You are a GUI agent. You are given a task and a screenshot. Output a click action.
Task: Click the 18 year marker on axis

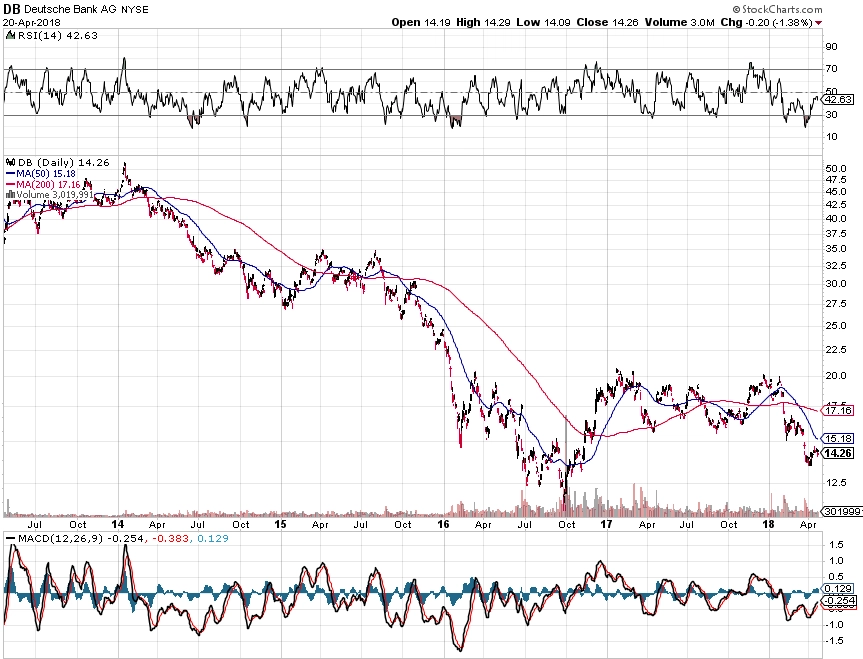click(768, 524)
